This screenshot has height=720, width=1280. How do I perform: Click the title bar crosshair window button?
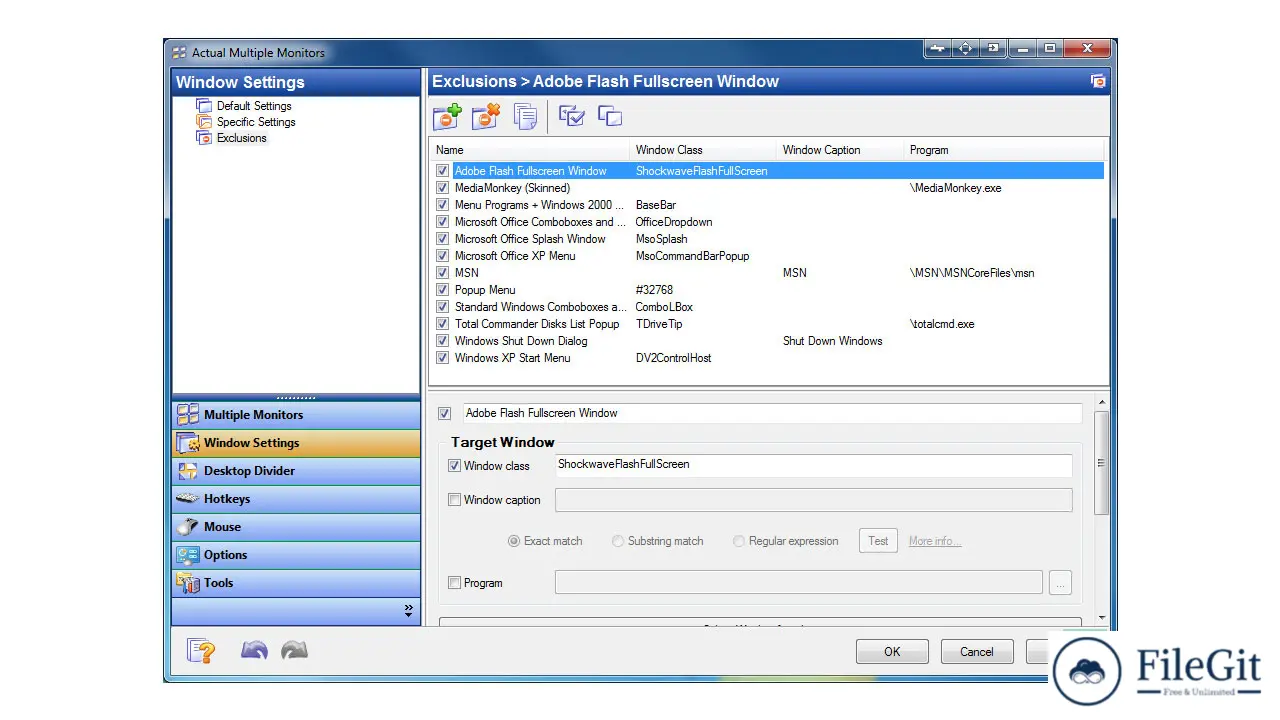(x=965, y=48)
